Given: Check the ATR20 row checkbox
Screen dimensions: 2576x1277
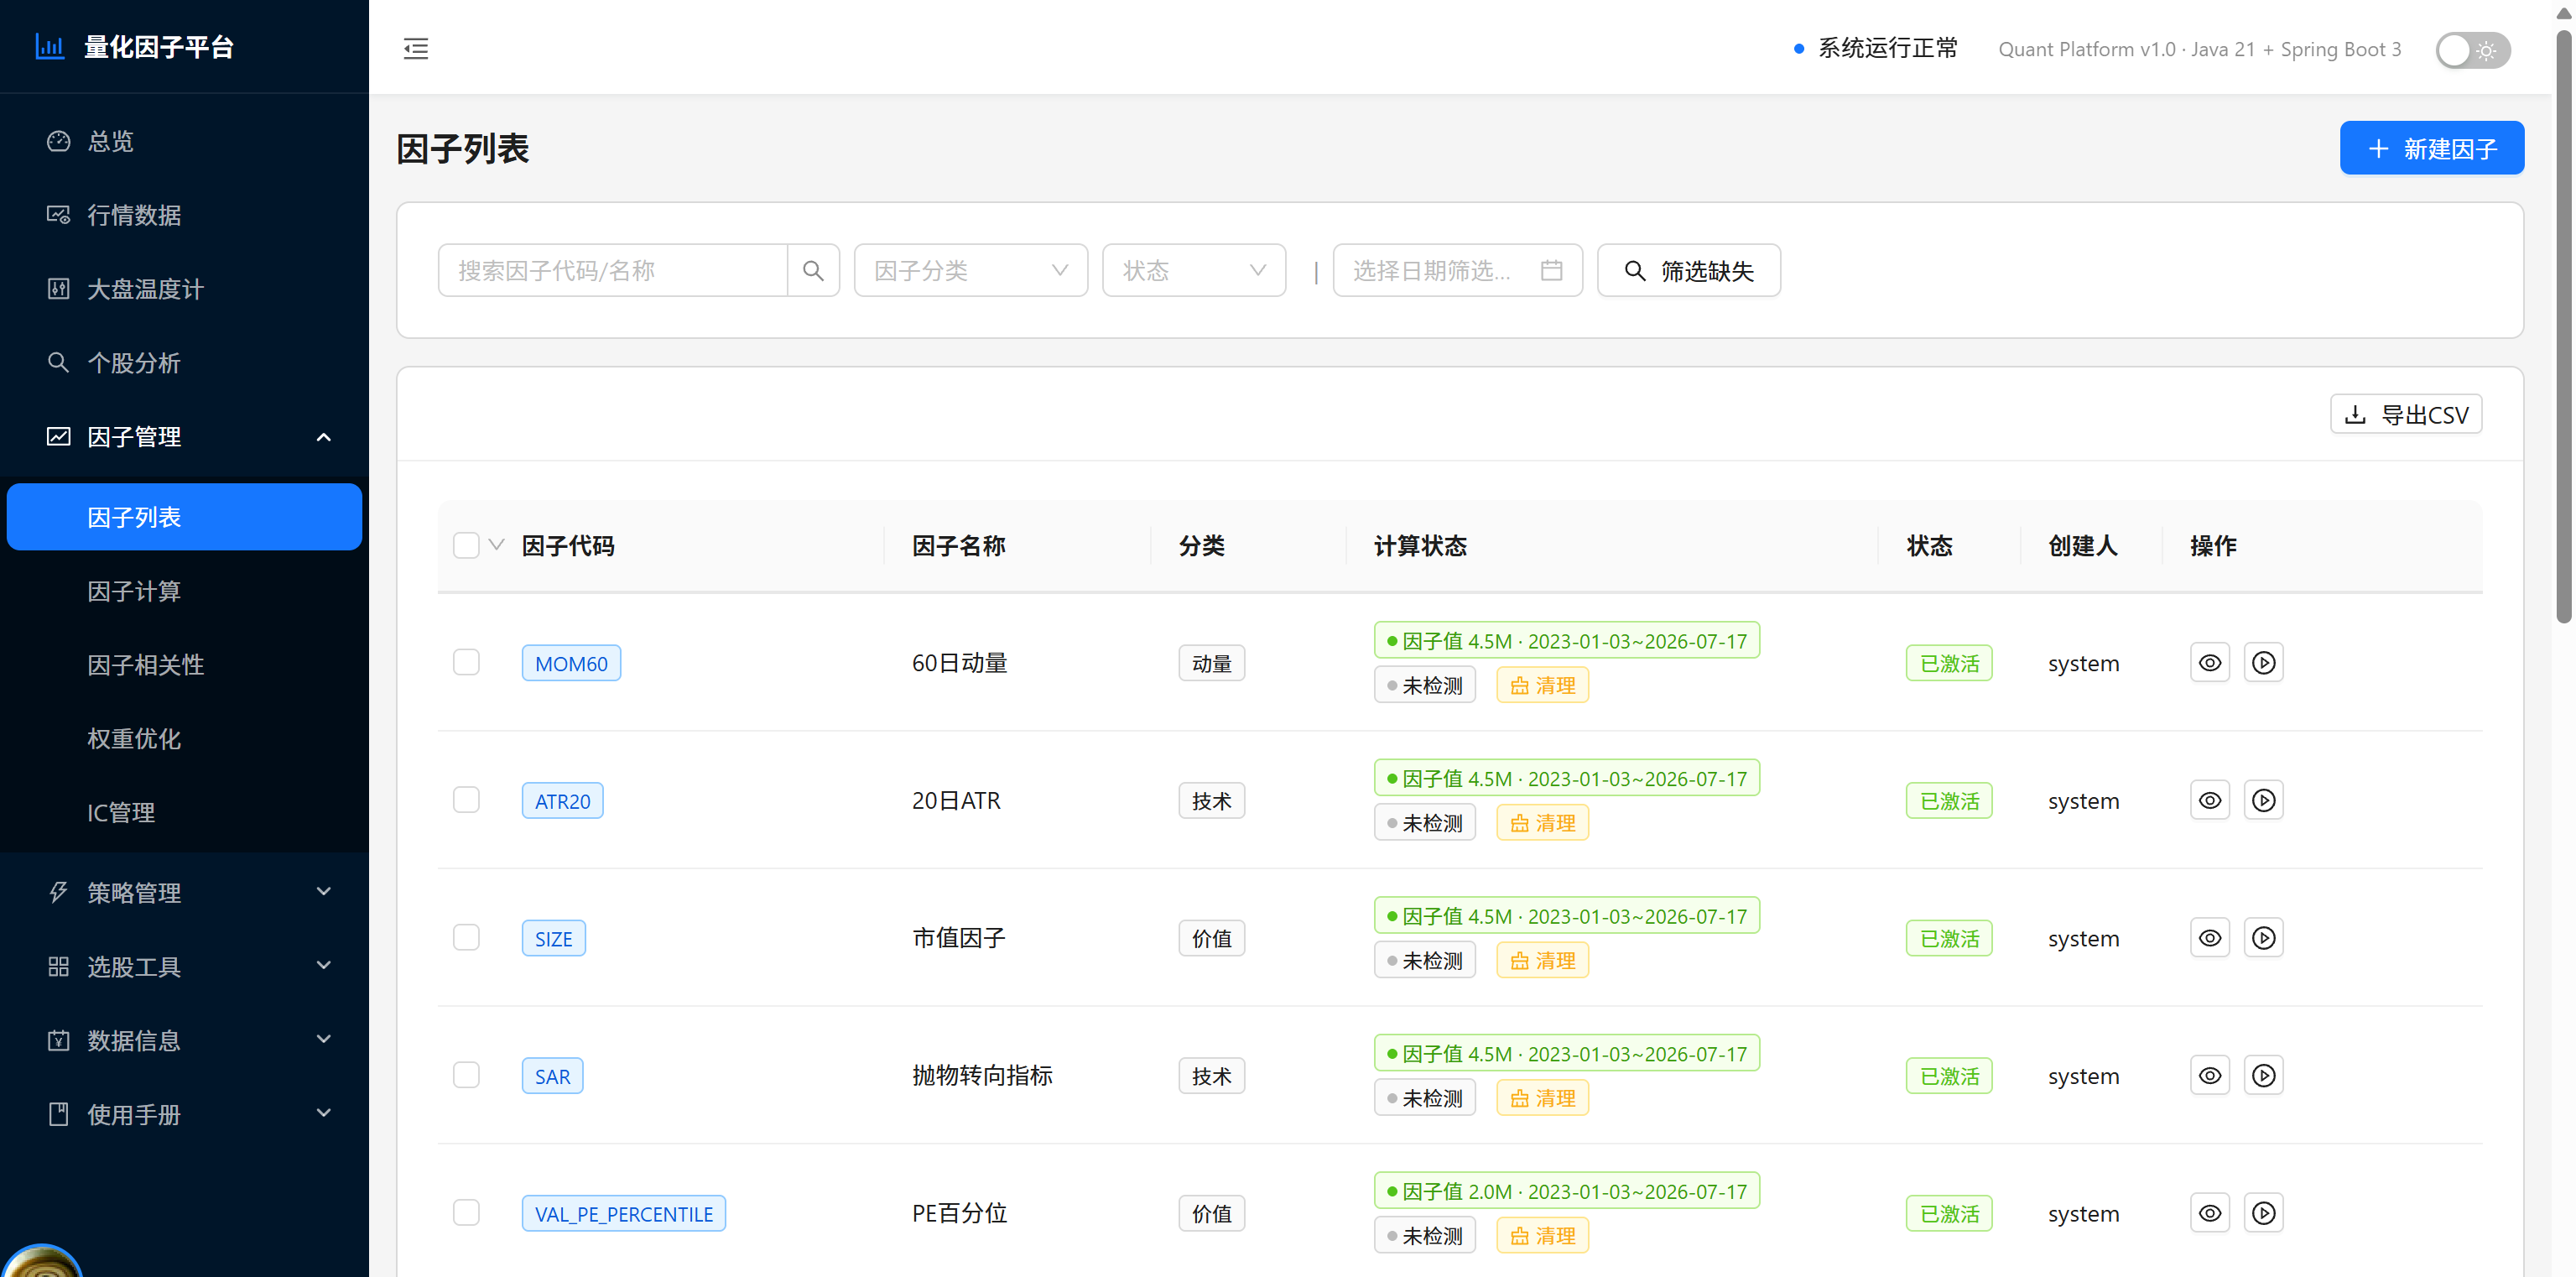Looking at the screenshot, I should [466, 800].
